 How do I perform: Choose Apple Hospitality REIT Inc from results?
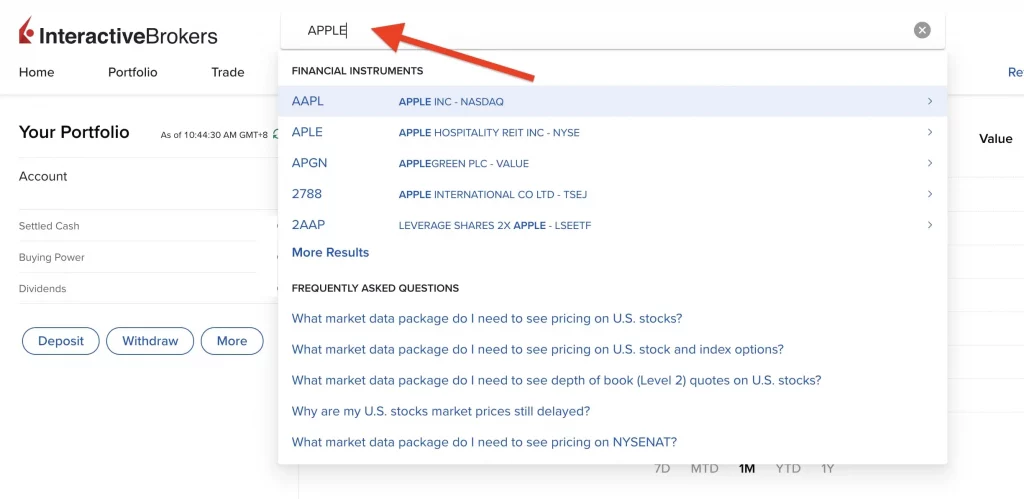coord(488,132)
